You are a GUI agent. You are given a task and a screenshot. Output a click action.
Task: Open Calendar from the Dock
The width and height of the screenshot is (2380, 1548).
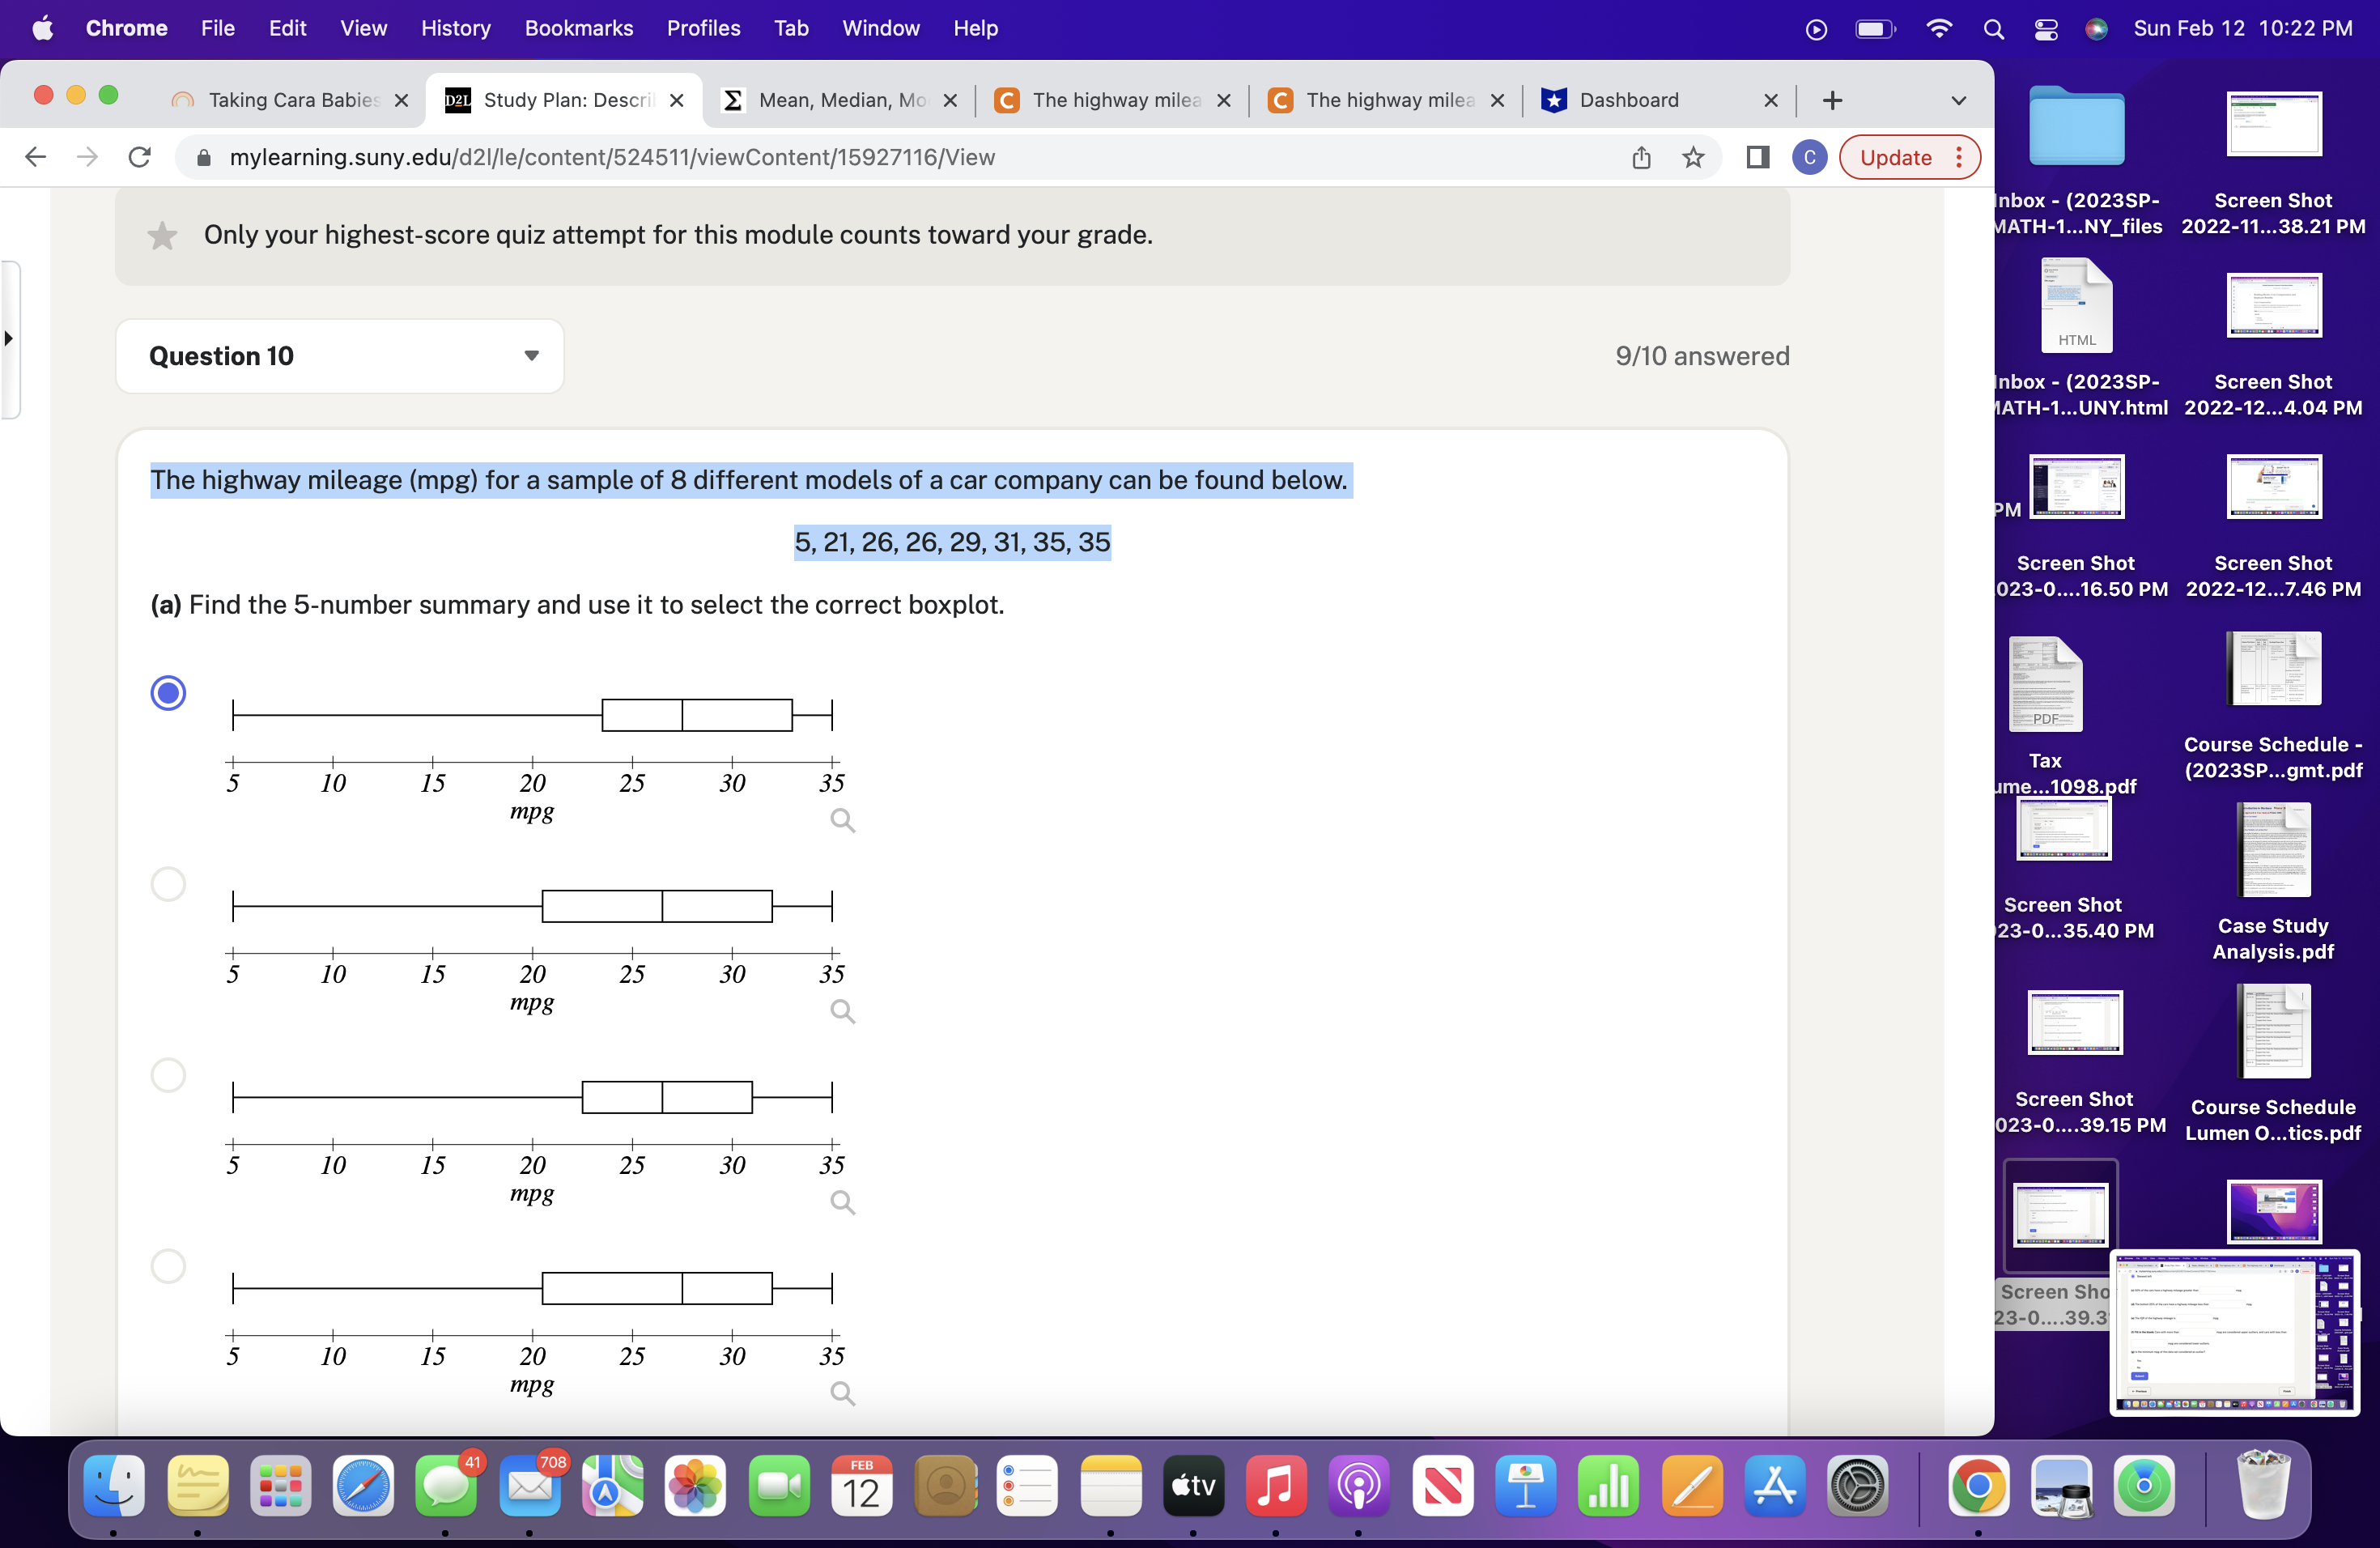point(861,1488)
